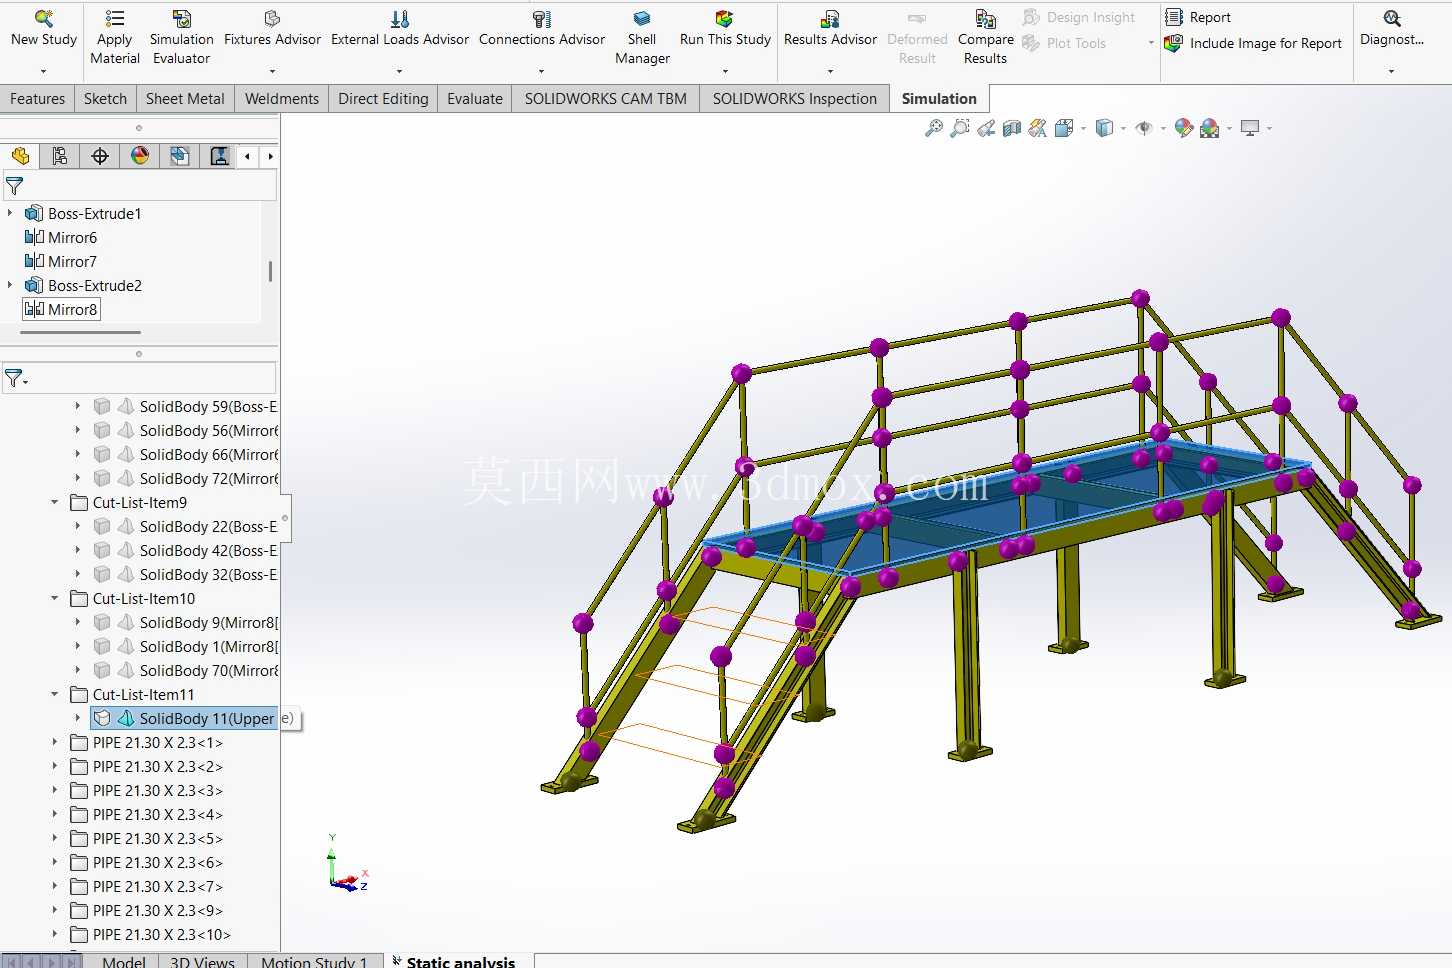Open the Connections Advisor
Screen dimensions: 1452x968
(x=541, y=28)
